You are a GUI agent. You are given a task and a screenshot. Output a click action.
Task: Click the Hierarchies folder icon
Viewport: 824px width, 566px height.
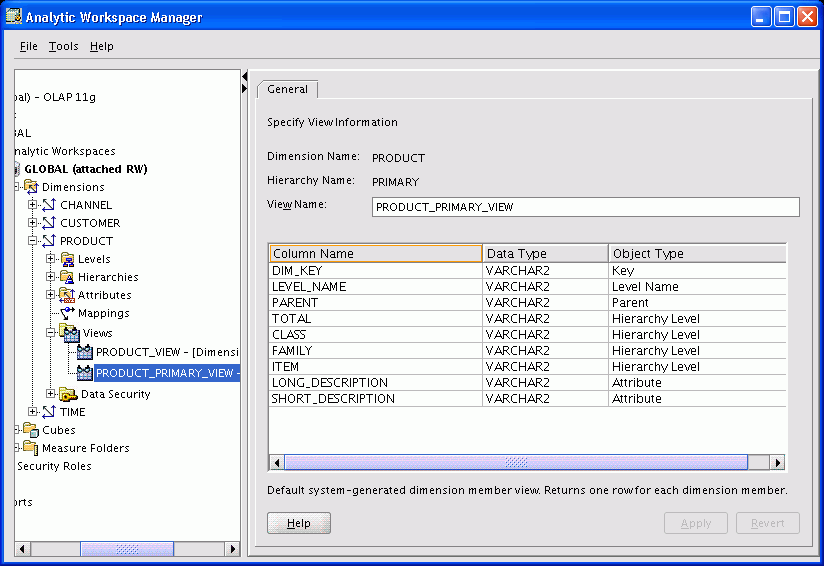[x=67, y=277]
